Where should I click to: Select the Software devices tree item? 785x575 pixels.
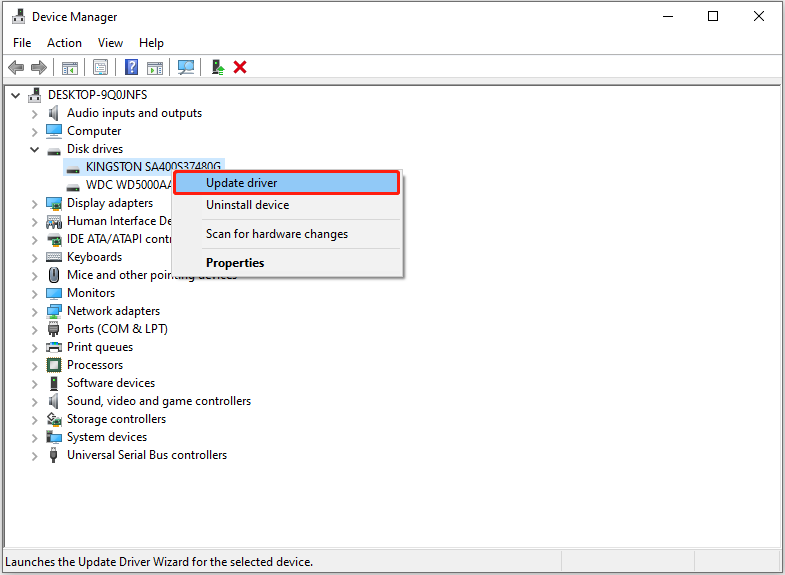coord(111,383)
